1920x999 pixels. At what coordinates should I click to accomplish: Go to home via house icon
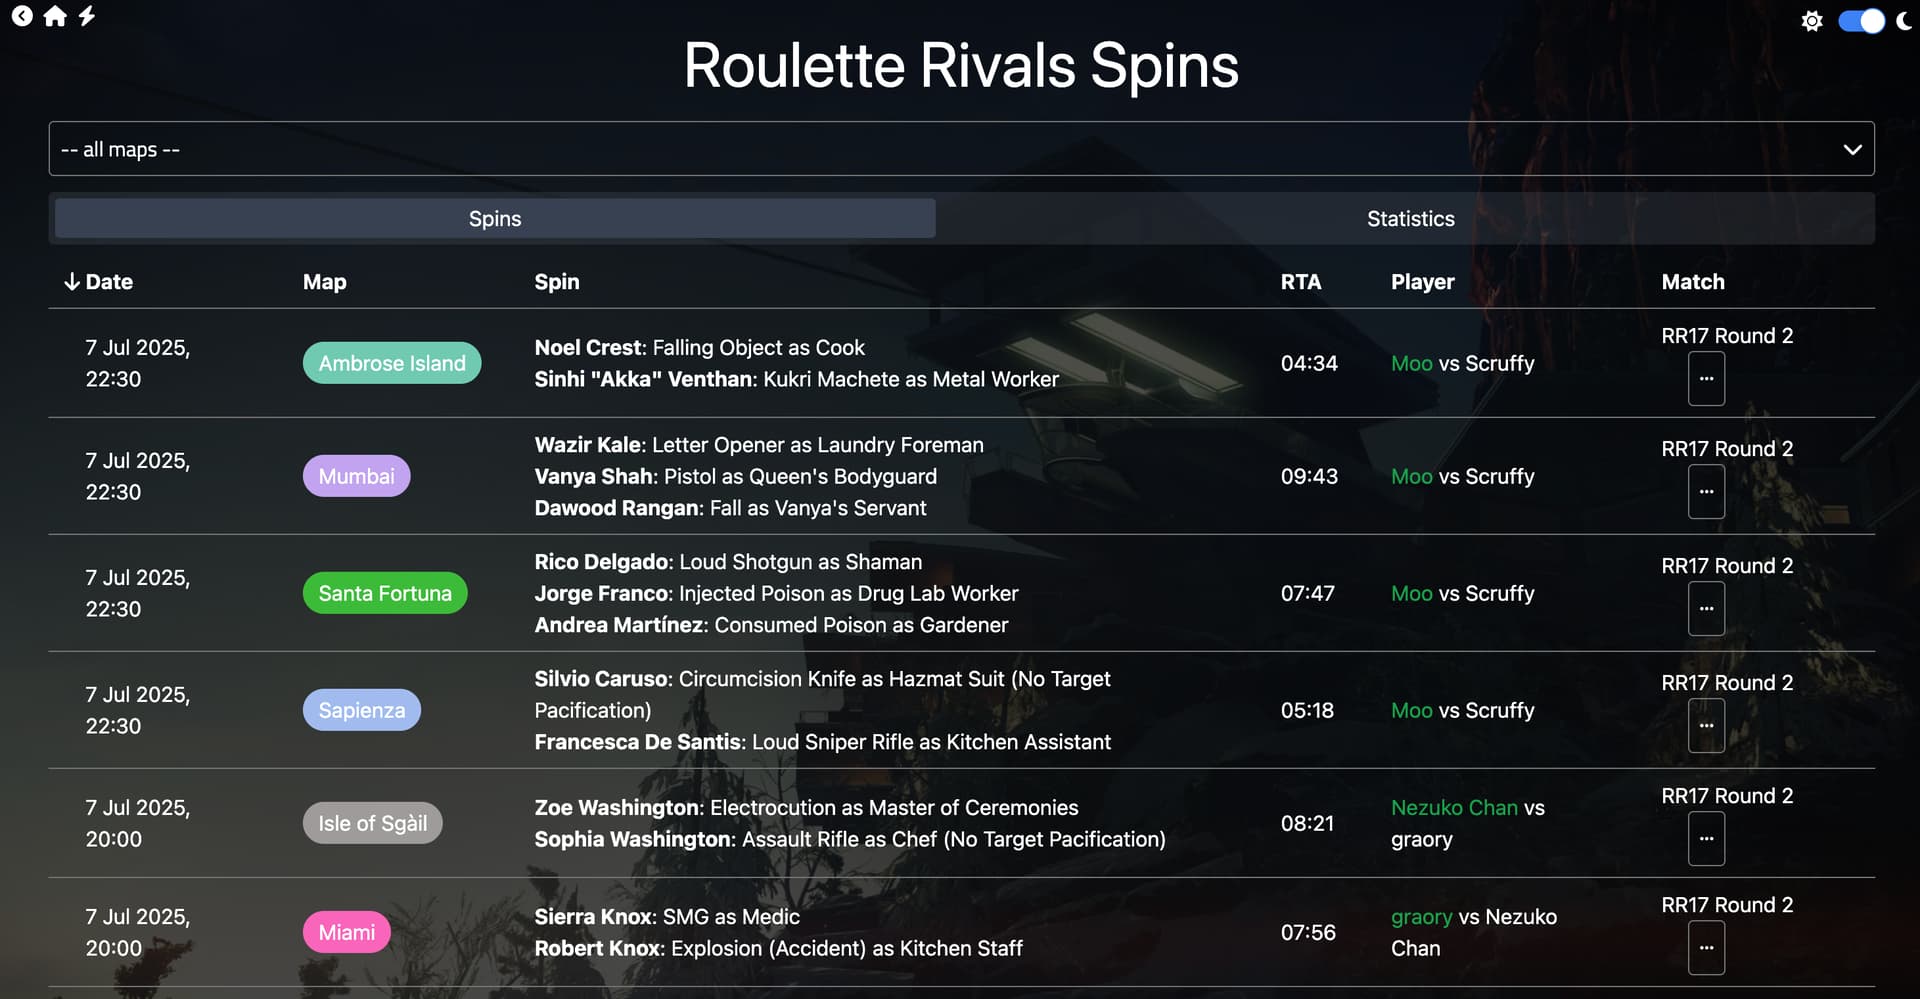[x=55, y=16]
